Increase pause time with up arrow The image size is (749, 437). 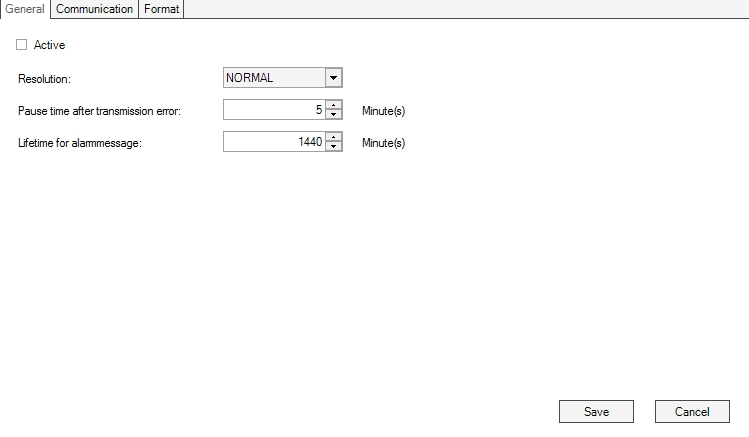(334, 106)
